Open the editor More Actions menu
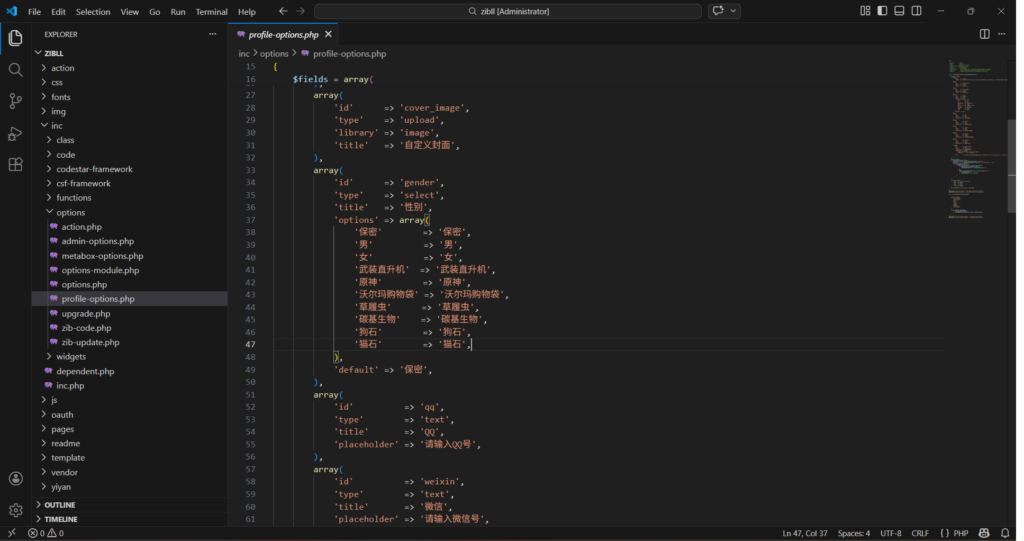 pos(1002,34)
